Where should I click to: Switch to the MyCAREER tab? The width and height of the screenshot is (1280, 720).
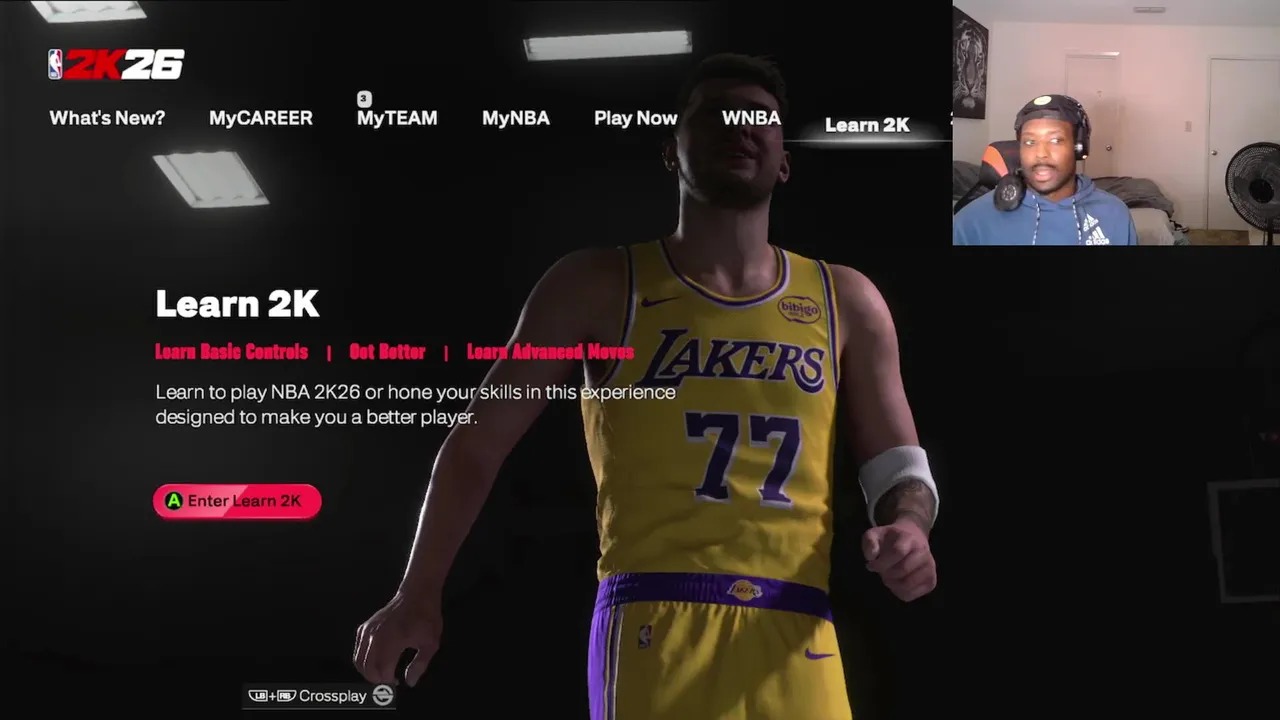261,118
